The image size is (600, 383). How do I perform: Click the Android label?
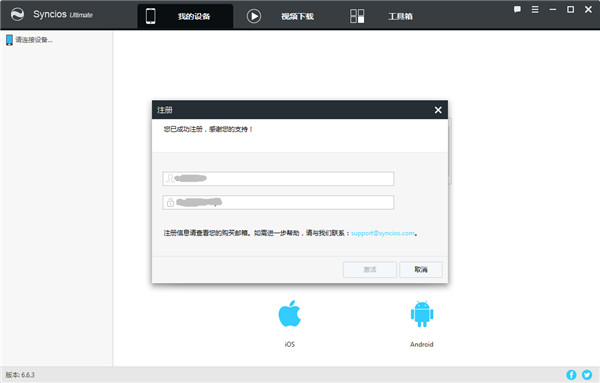(422, 344)
